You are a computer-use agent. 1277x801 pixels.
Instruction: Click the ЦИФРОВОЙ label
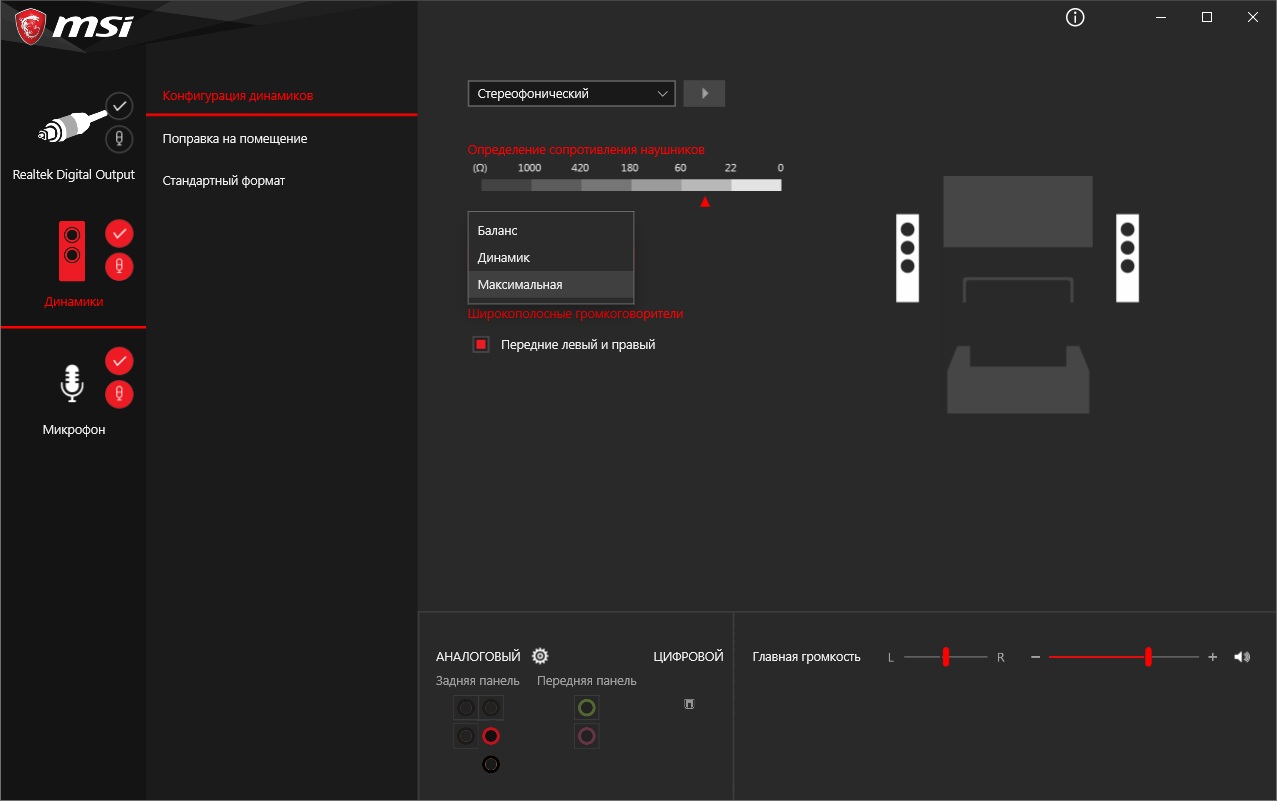[688, 657]
